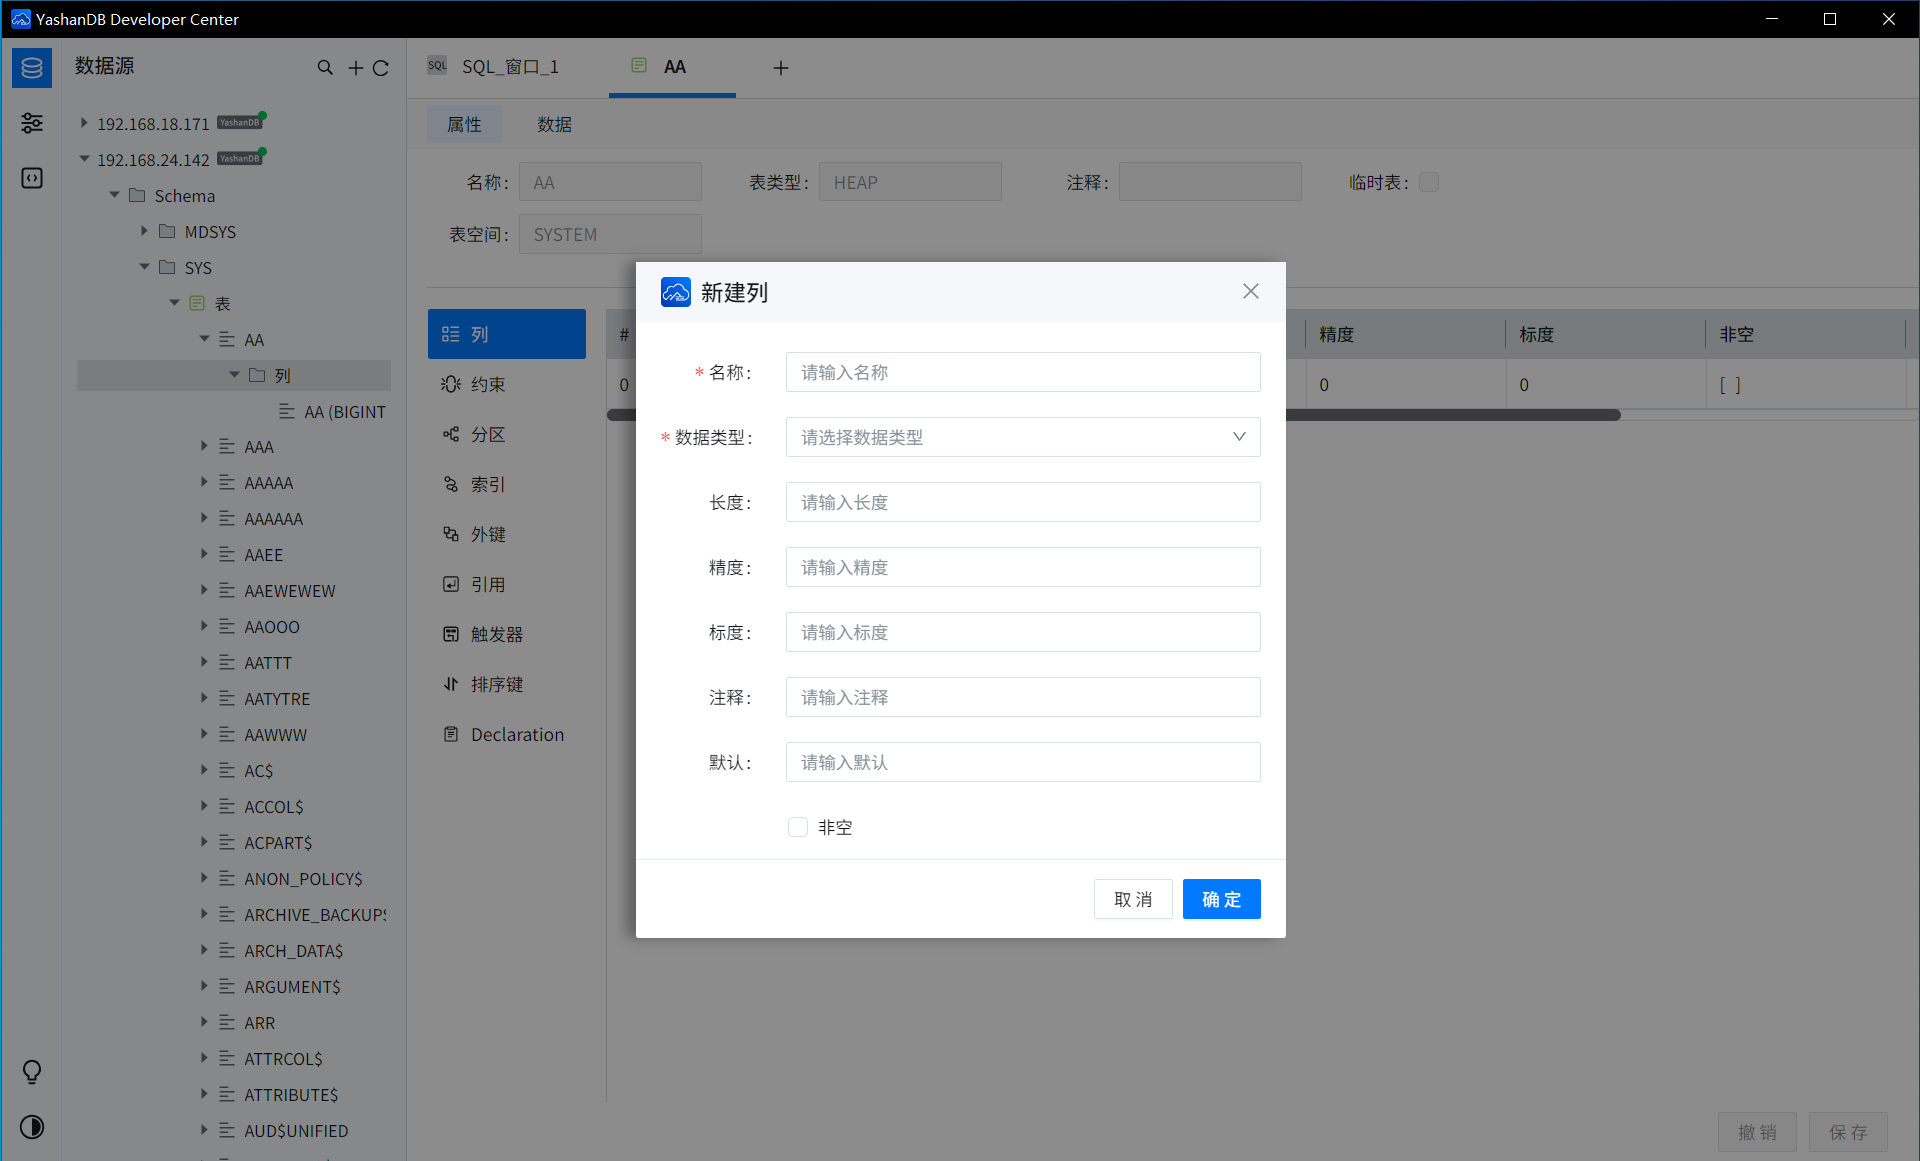Open the 分区 partition section
The width and height of the screenshot is (1920, 1161).
pyautogui.click(x=507, y=434)
